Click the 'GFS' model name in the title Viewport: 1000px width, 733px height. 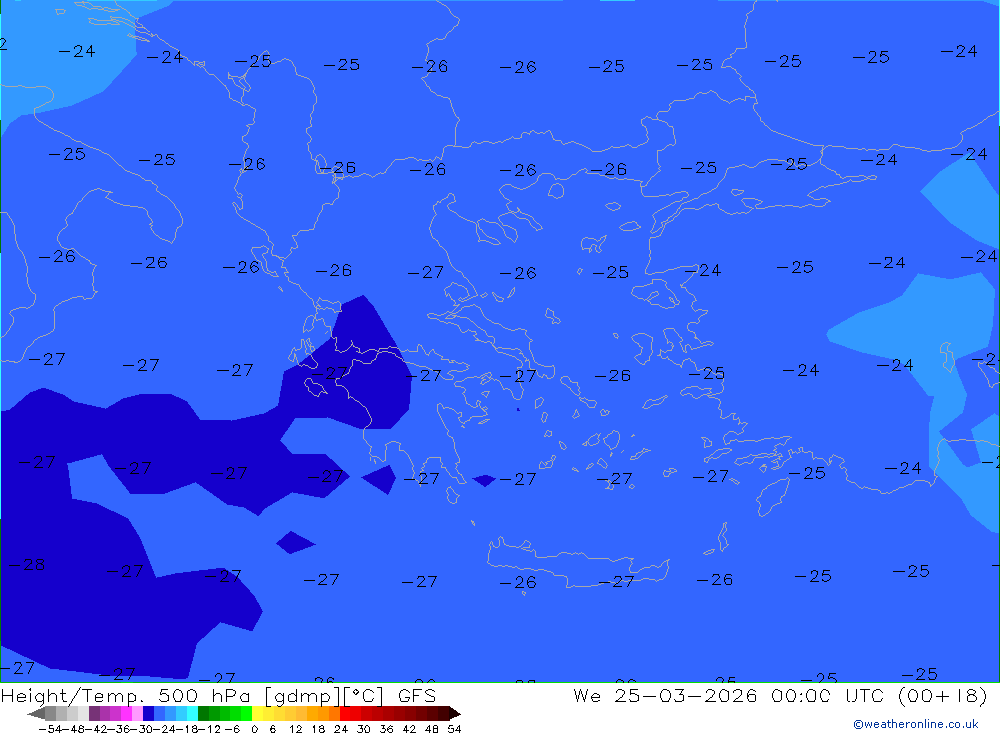(417, 695)
